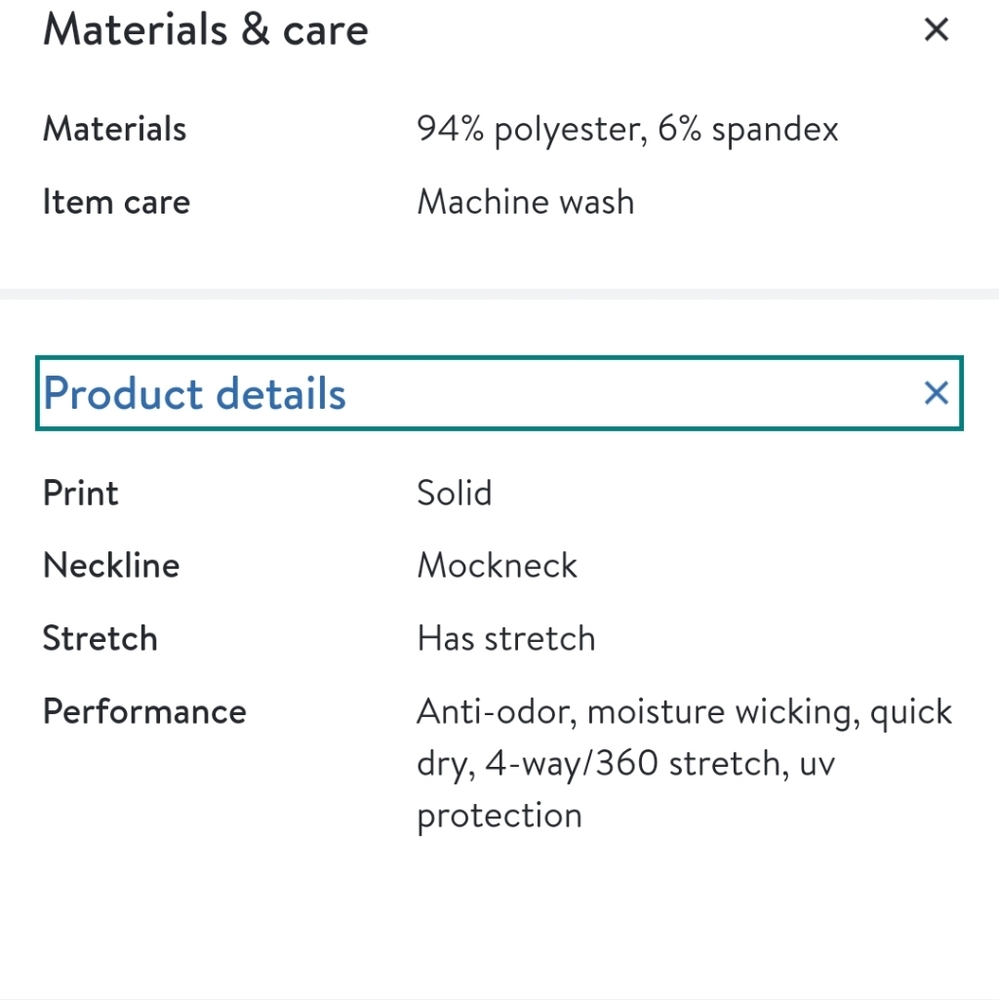
Task: Click the '94% polyester' text
Action: 526,129
